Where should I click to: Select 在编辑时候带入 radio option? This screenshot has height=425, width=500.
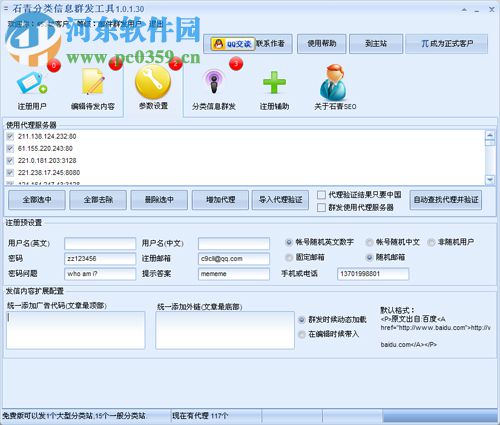coord(302,334)
